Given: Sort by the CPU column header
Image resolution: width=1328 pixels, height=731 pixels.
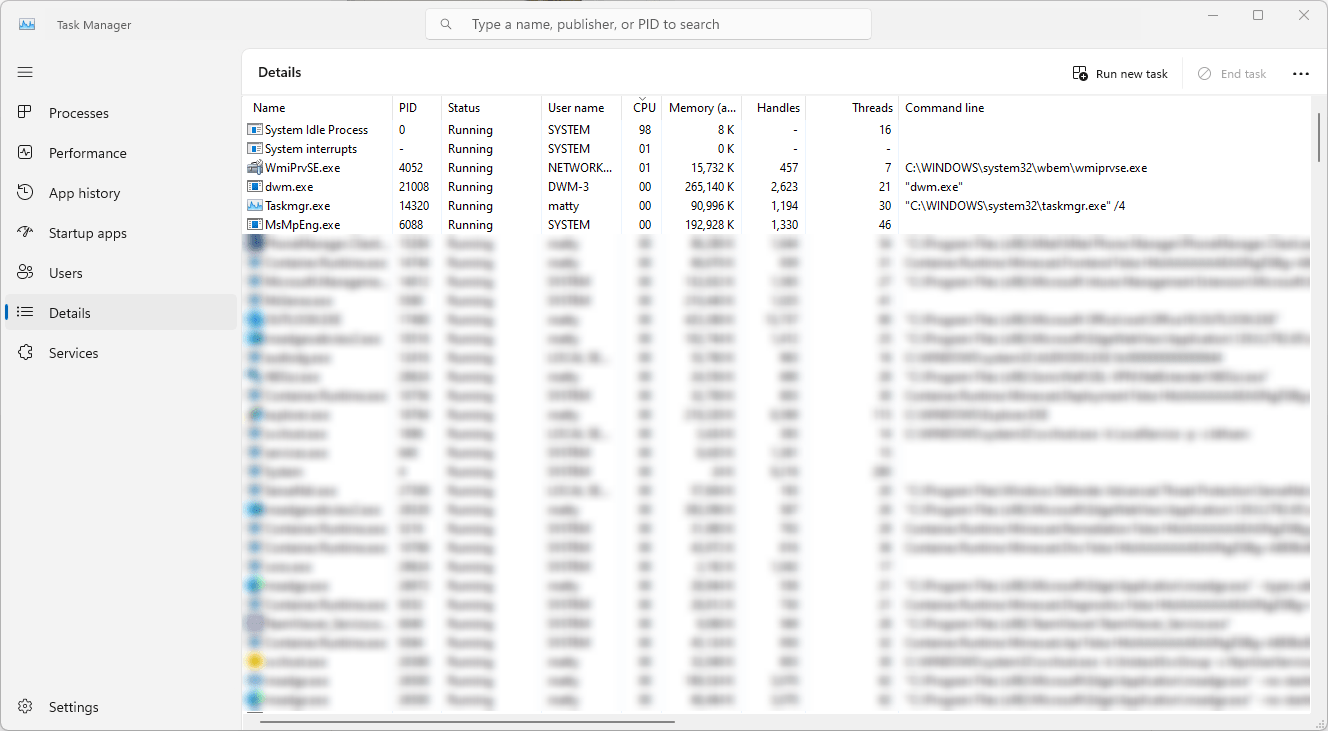Looking at the screenshot, I should point(642,108).
